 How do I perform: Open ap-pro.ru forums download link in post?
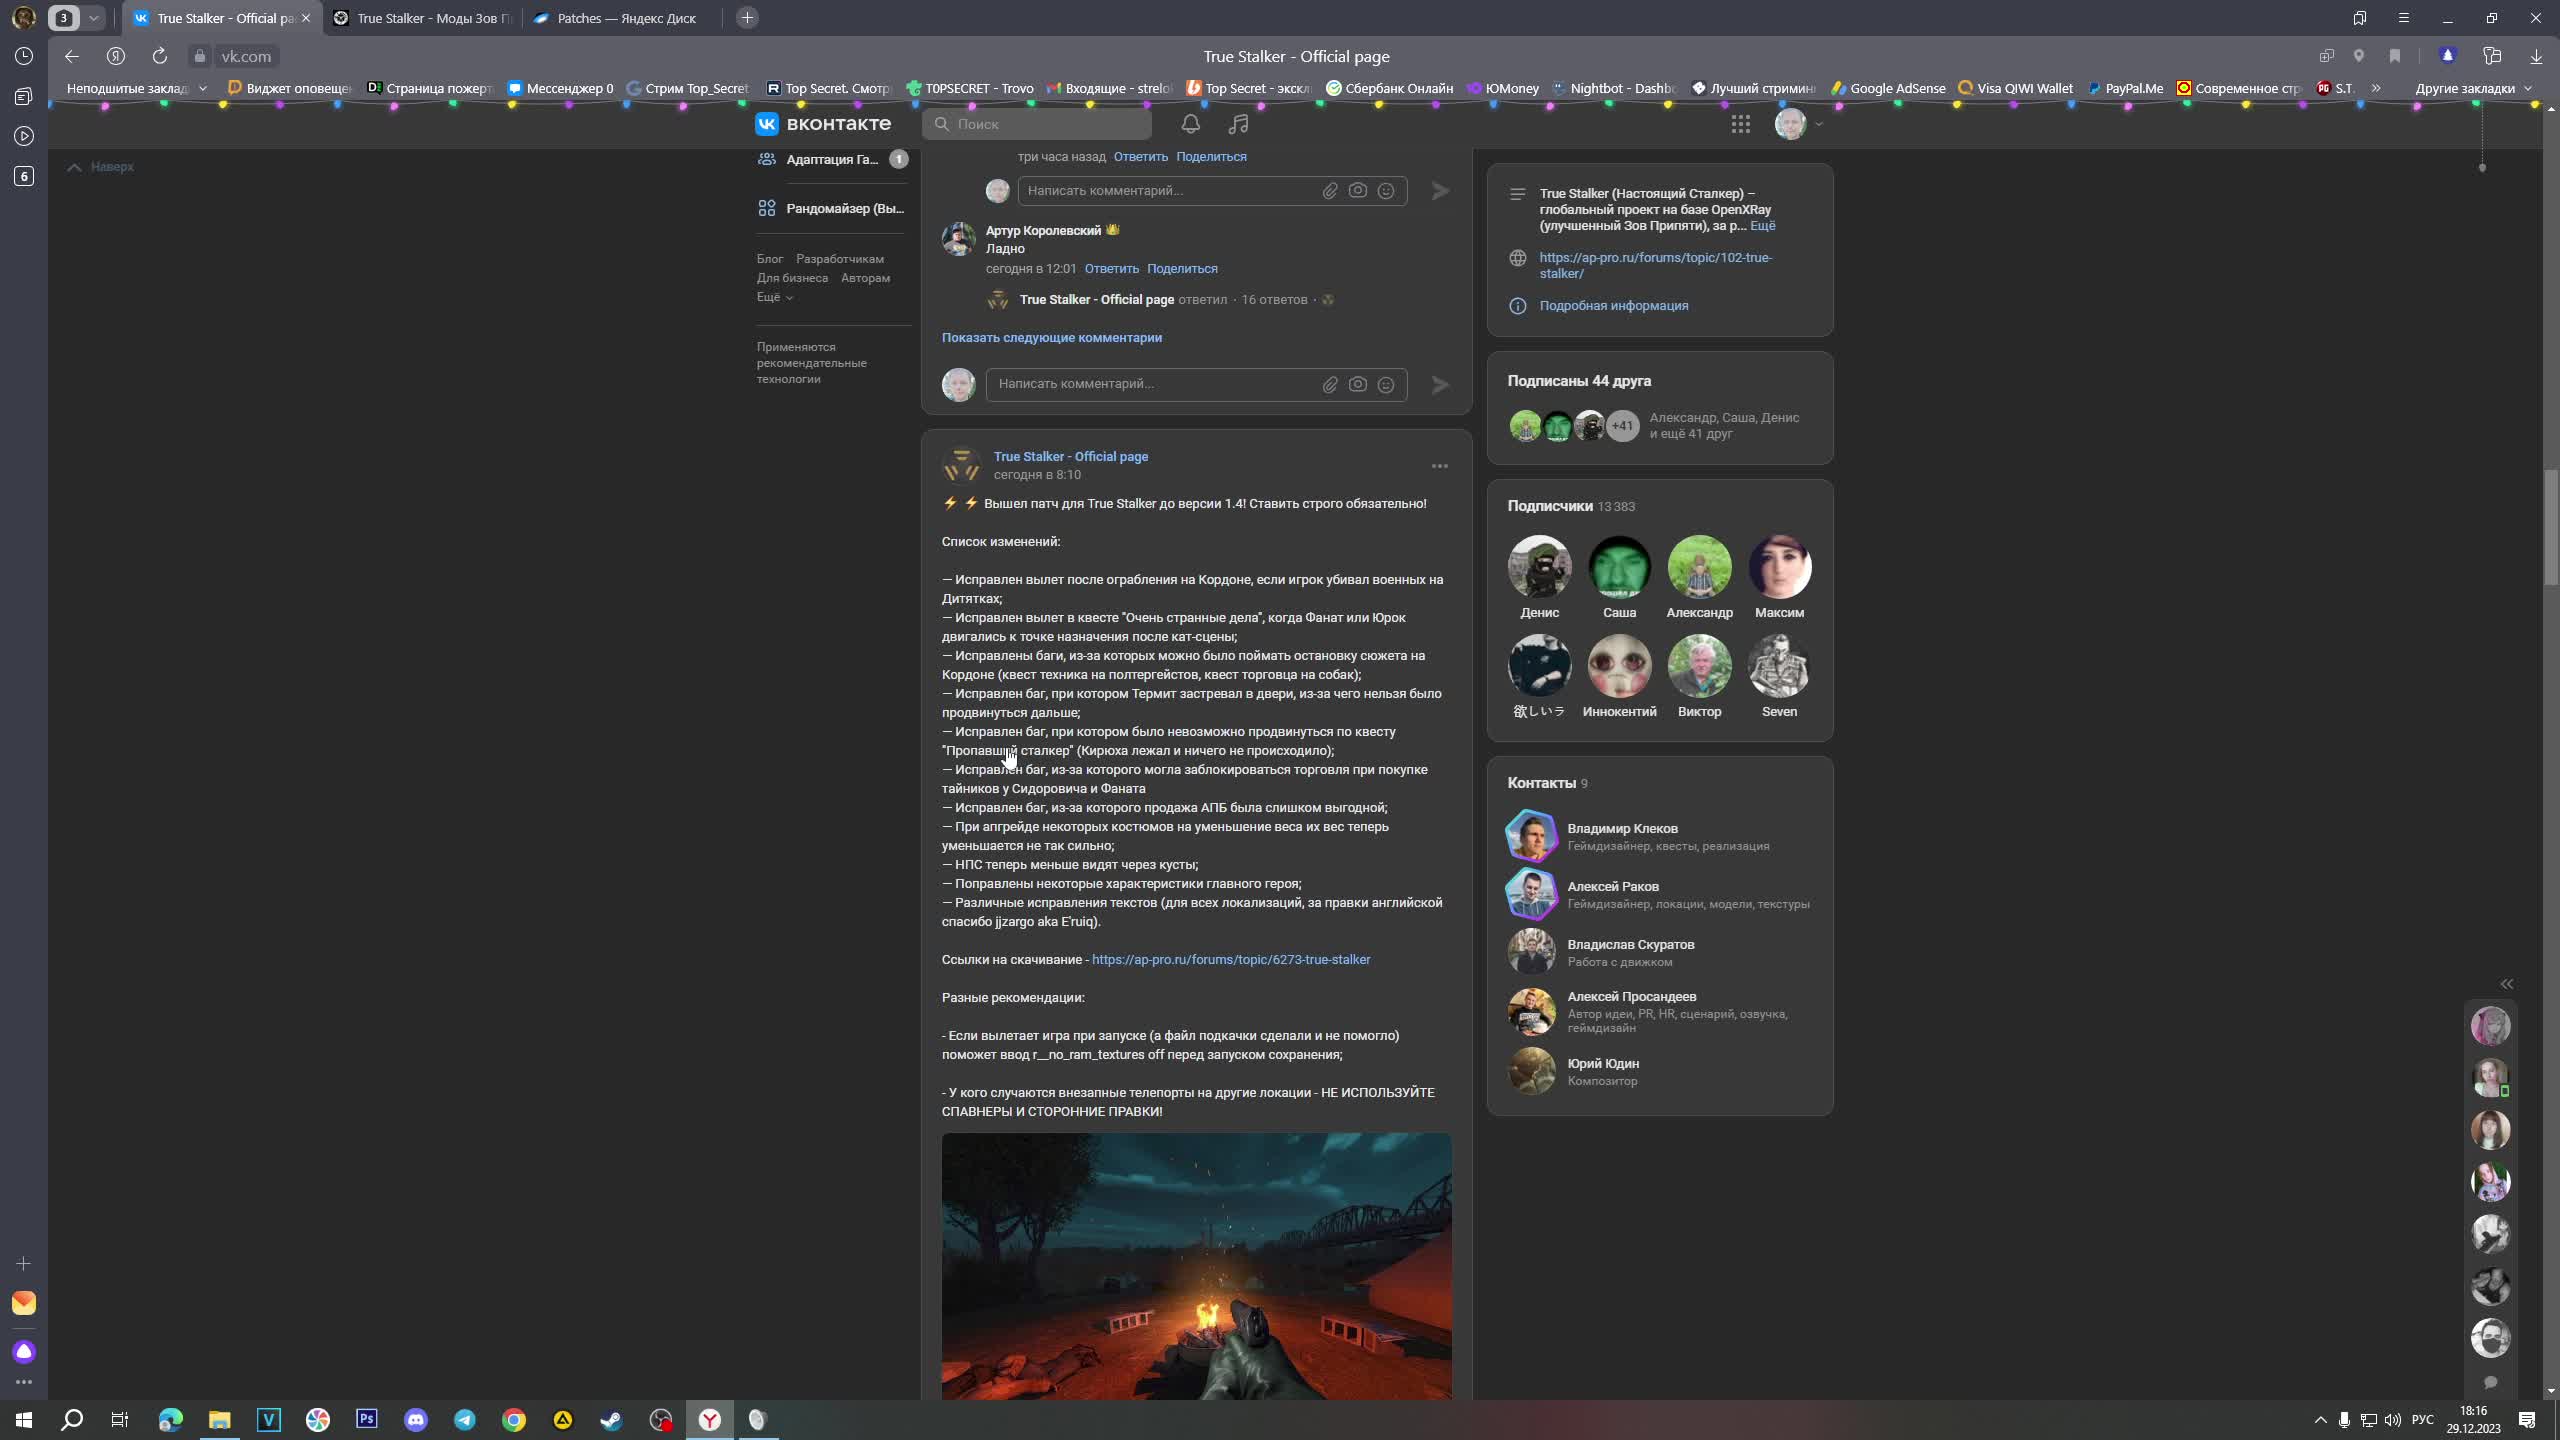pos(1230,960)
